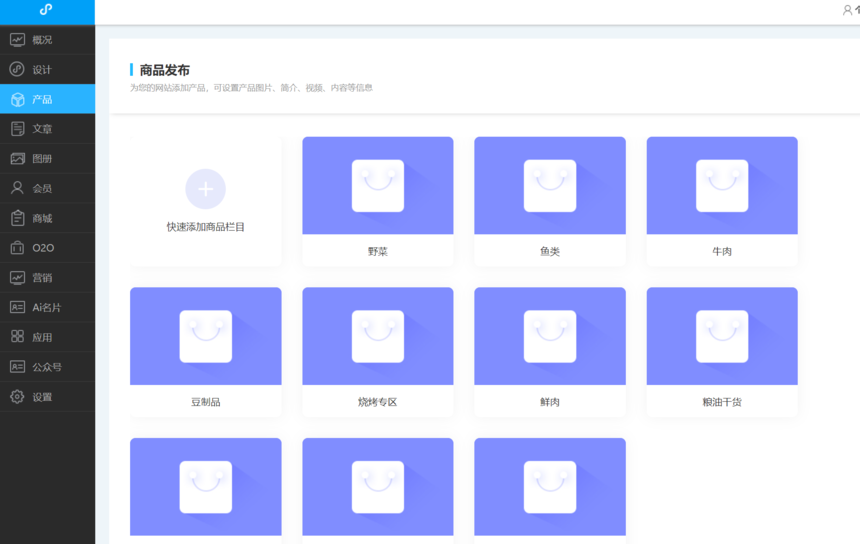The width and height of the screenshot is (860, 544).
Task: Open the 应用 menu label
Action: coord(42,337)
